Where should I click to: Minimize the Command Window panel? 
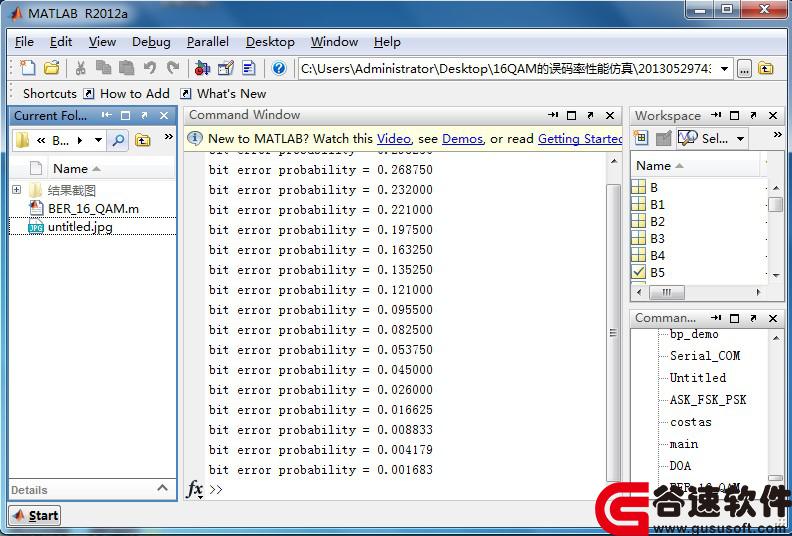[x=553, y=116]
